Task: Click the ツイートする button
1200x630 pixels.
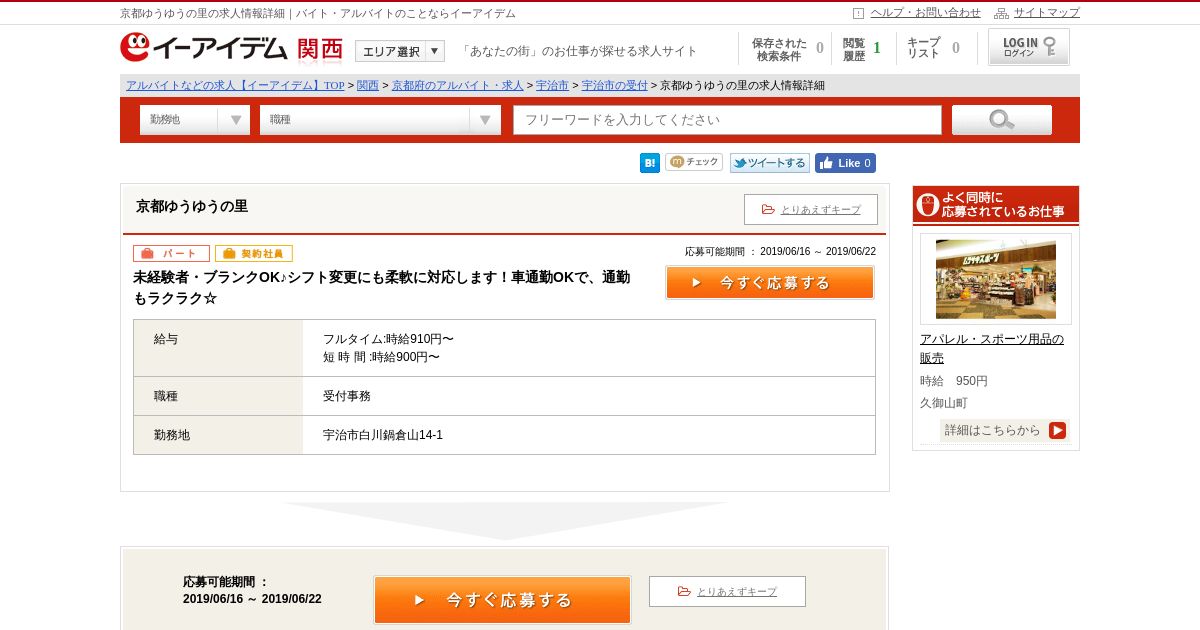Action: [x=770, y=163]
